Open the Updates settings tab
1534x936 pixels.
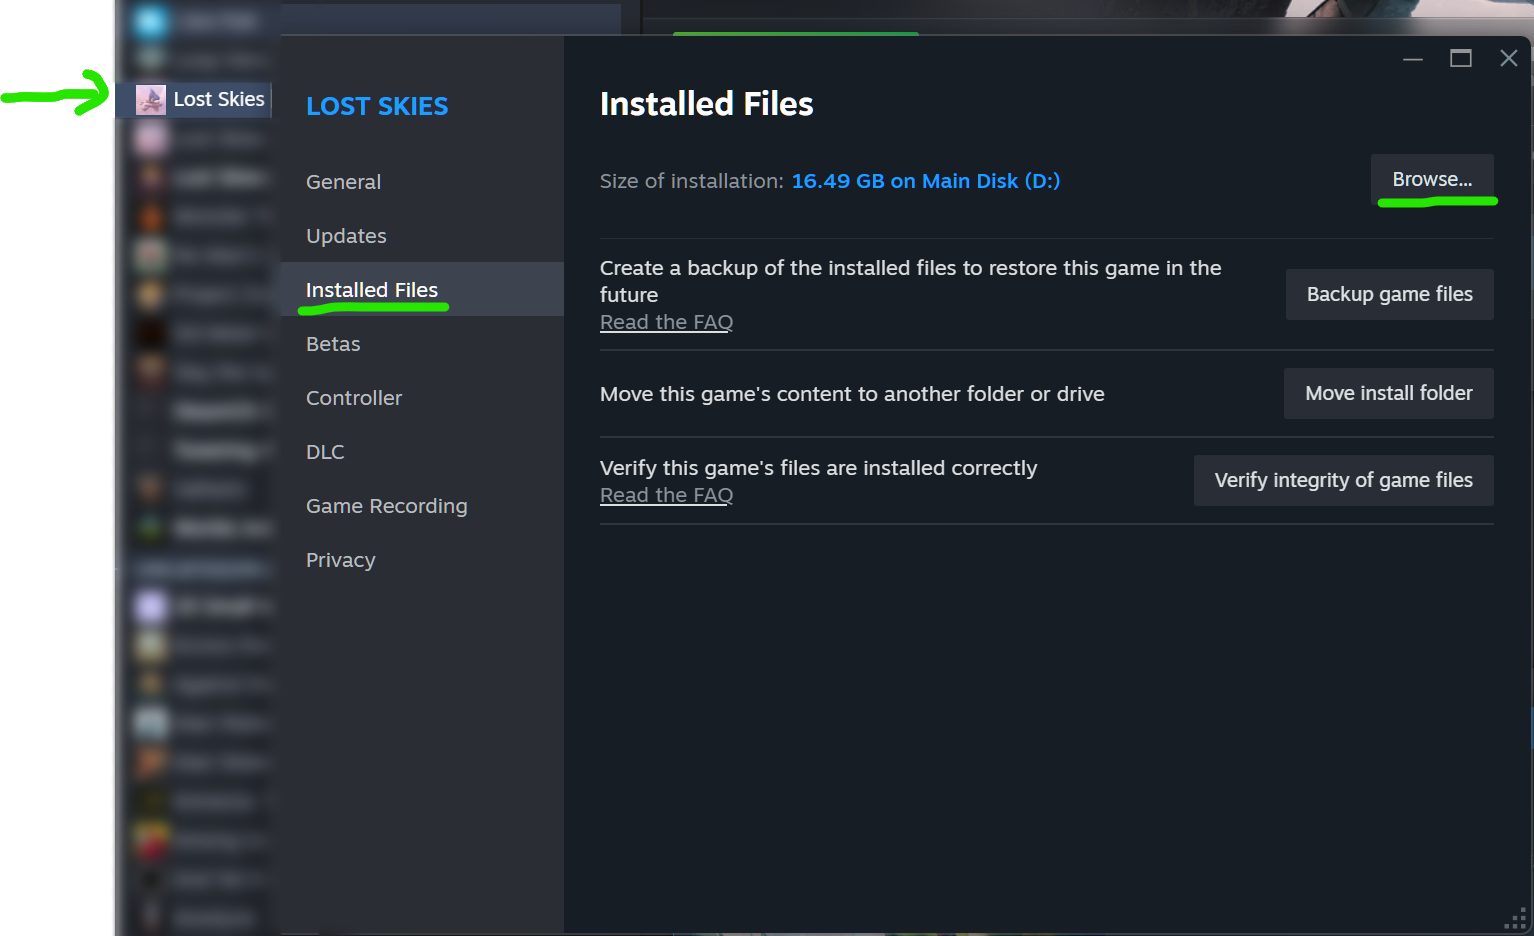pos(346,236)
